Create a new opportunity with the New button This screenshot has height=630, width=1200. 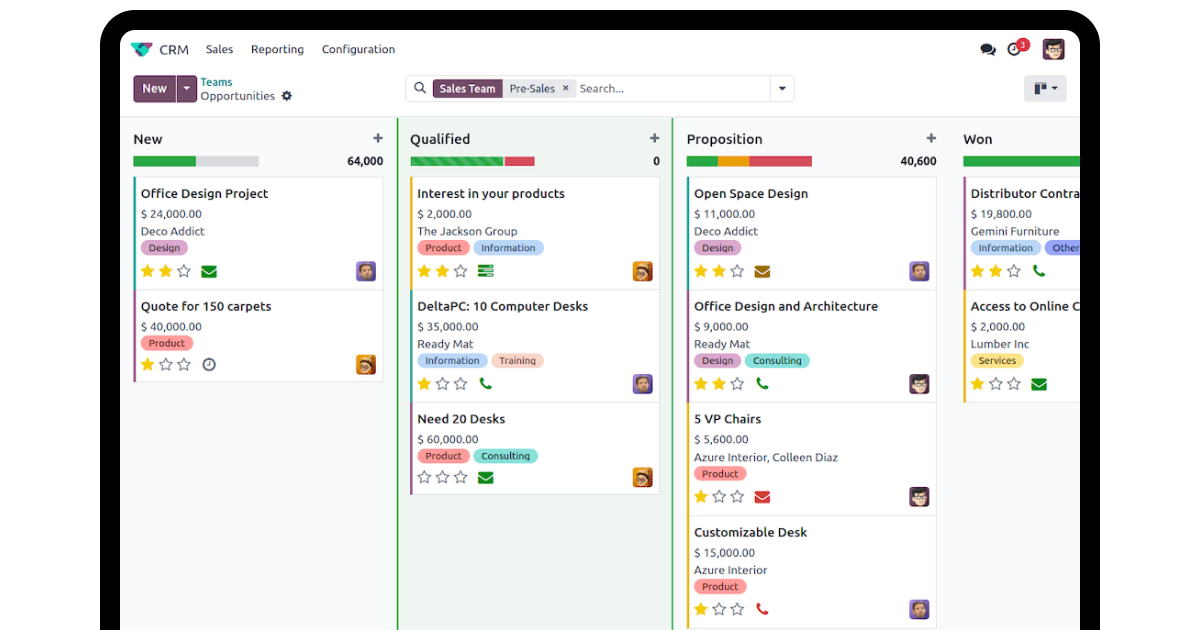point(155,89)
